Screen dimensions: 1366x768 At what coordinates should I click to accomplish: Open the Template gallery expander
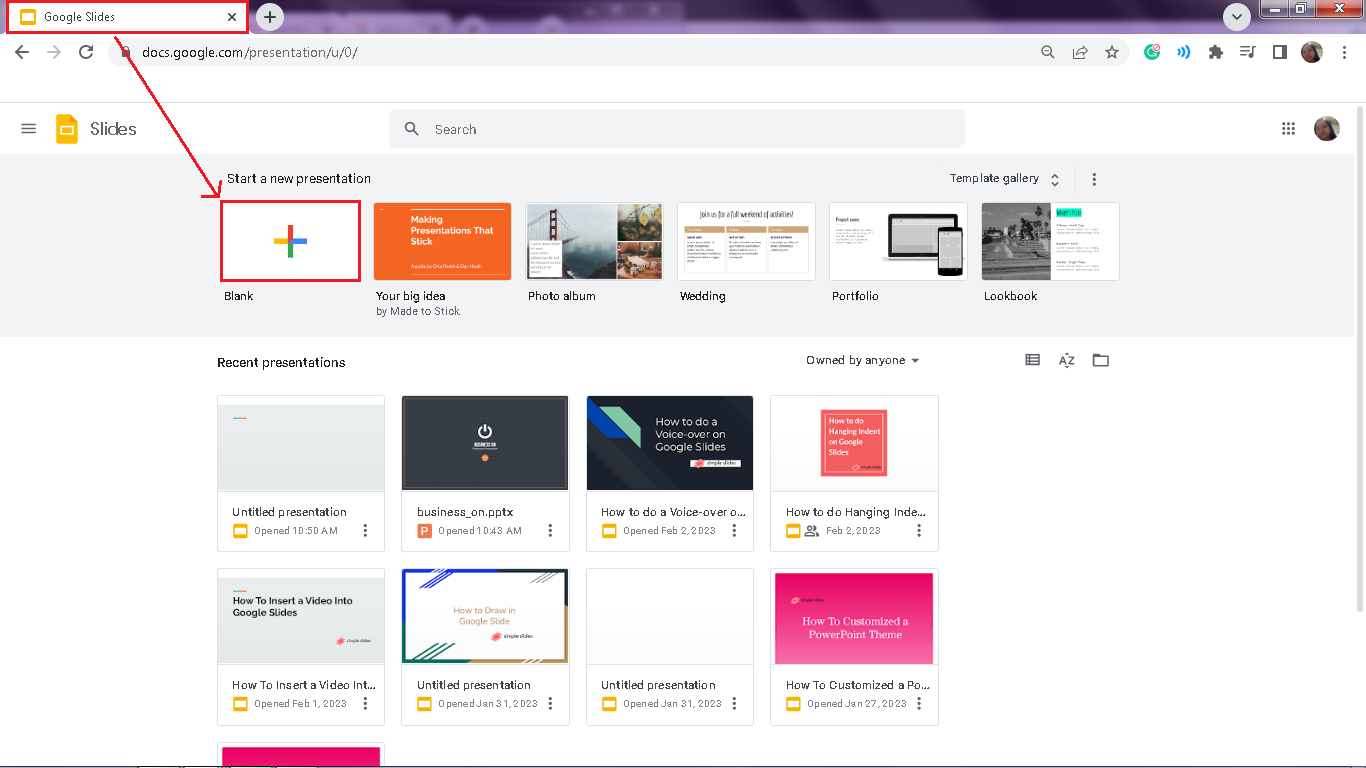coord(1053,178)
